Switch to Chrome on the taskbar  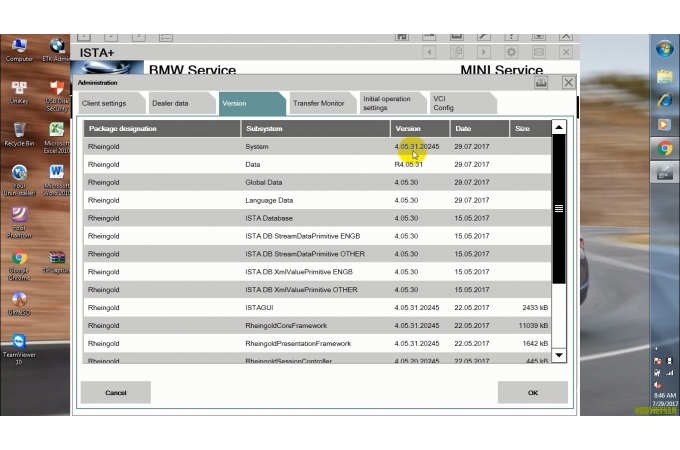664,148
